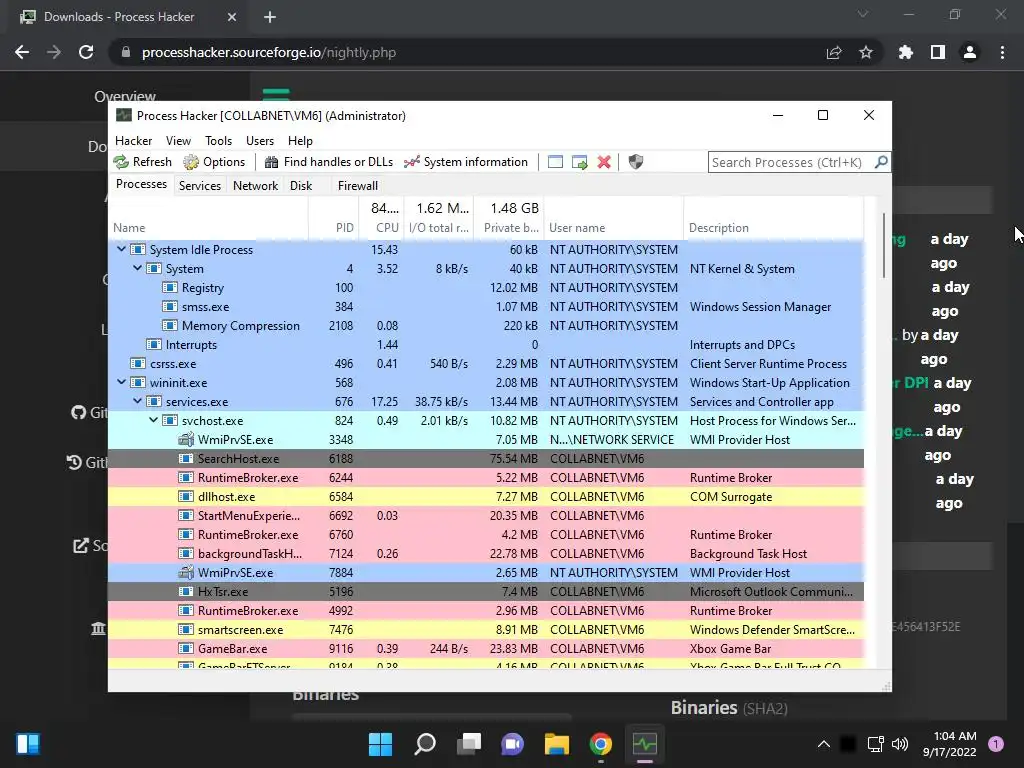This screenshot has width=1024, height=768.
Task: Open the Chat icon on taskbar
Action: pos(513,744)
